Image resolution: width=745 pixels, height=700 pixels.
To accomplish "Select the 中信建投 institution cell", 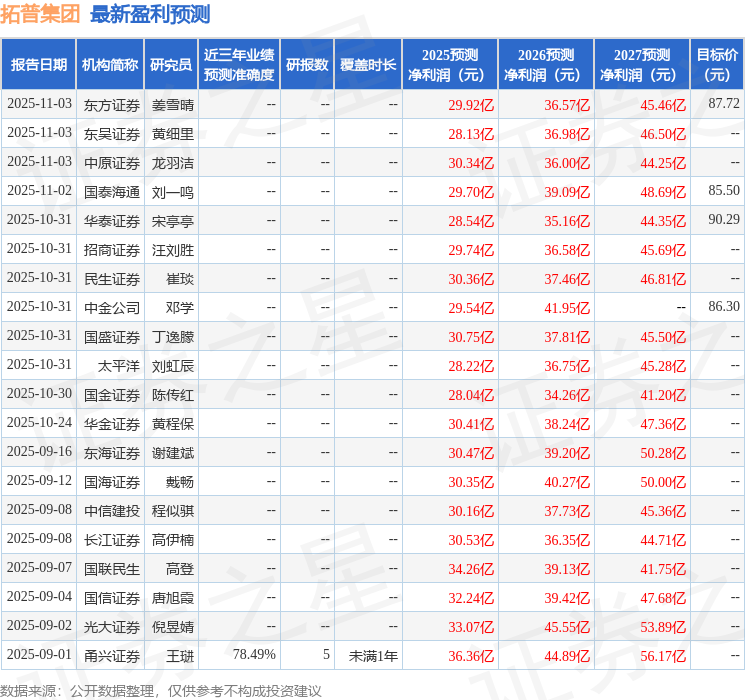I will 112,511.
